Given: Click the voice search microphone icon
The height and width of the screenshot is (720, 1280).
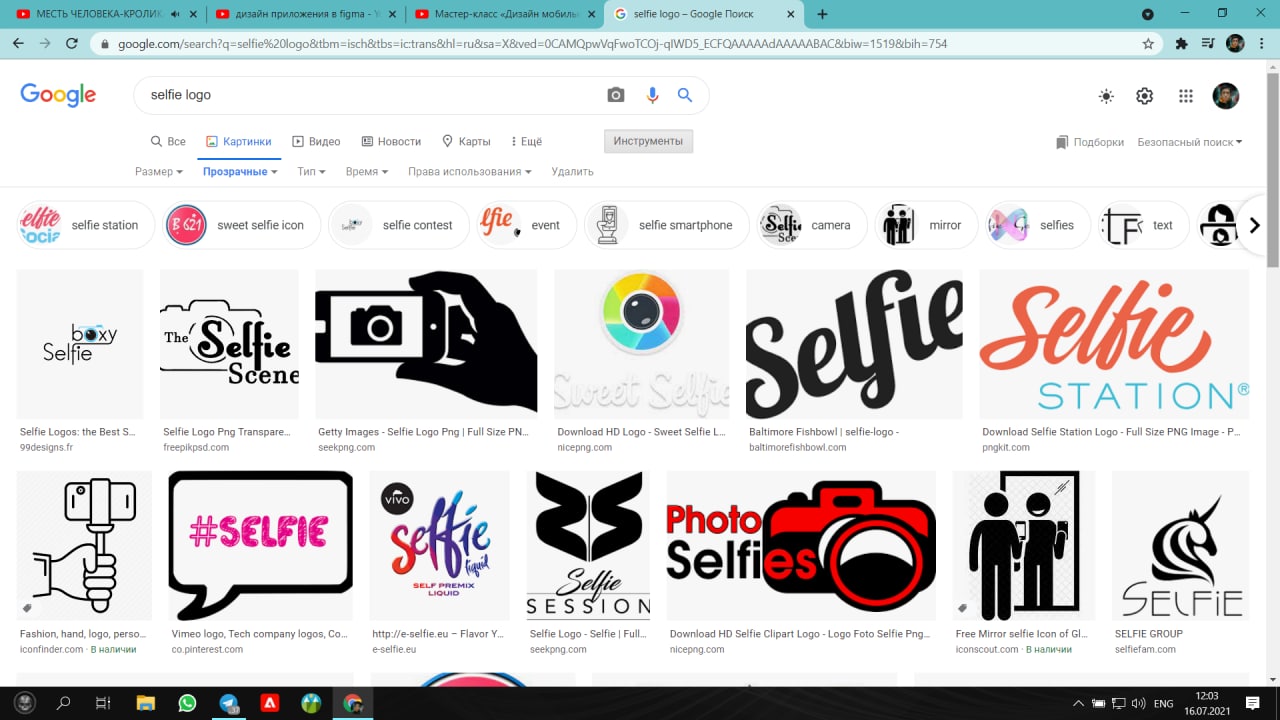Looking at the screenshot, I should click(652, 95).
